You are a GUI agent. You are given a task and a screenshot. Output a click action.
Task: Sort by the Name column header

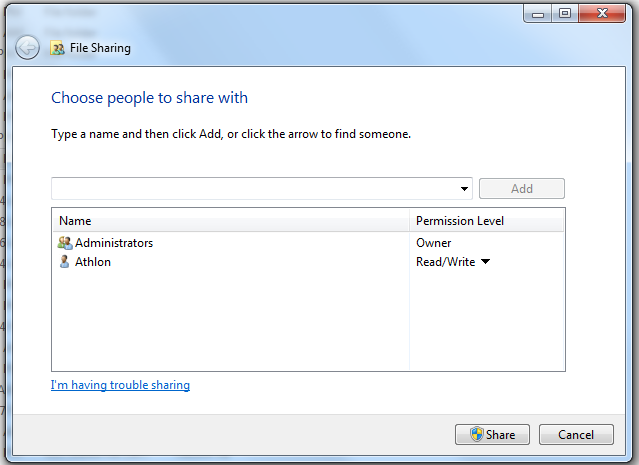point(230,220)
